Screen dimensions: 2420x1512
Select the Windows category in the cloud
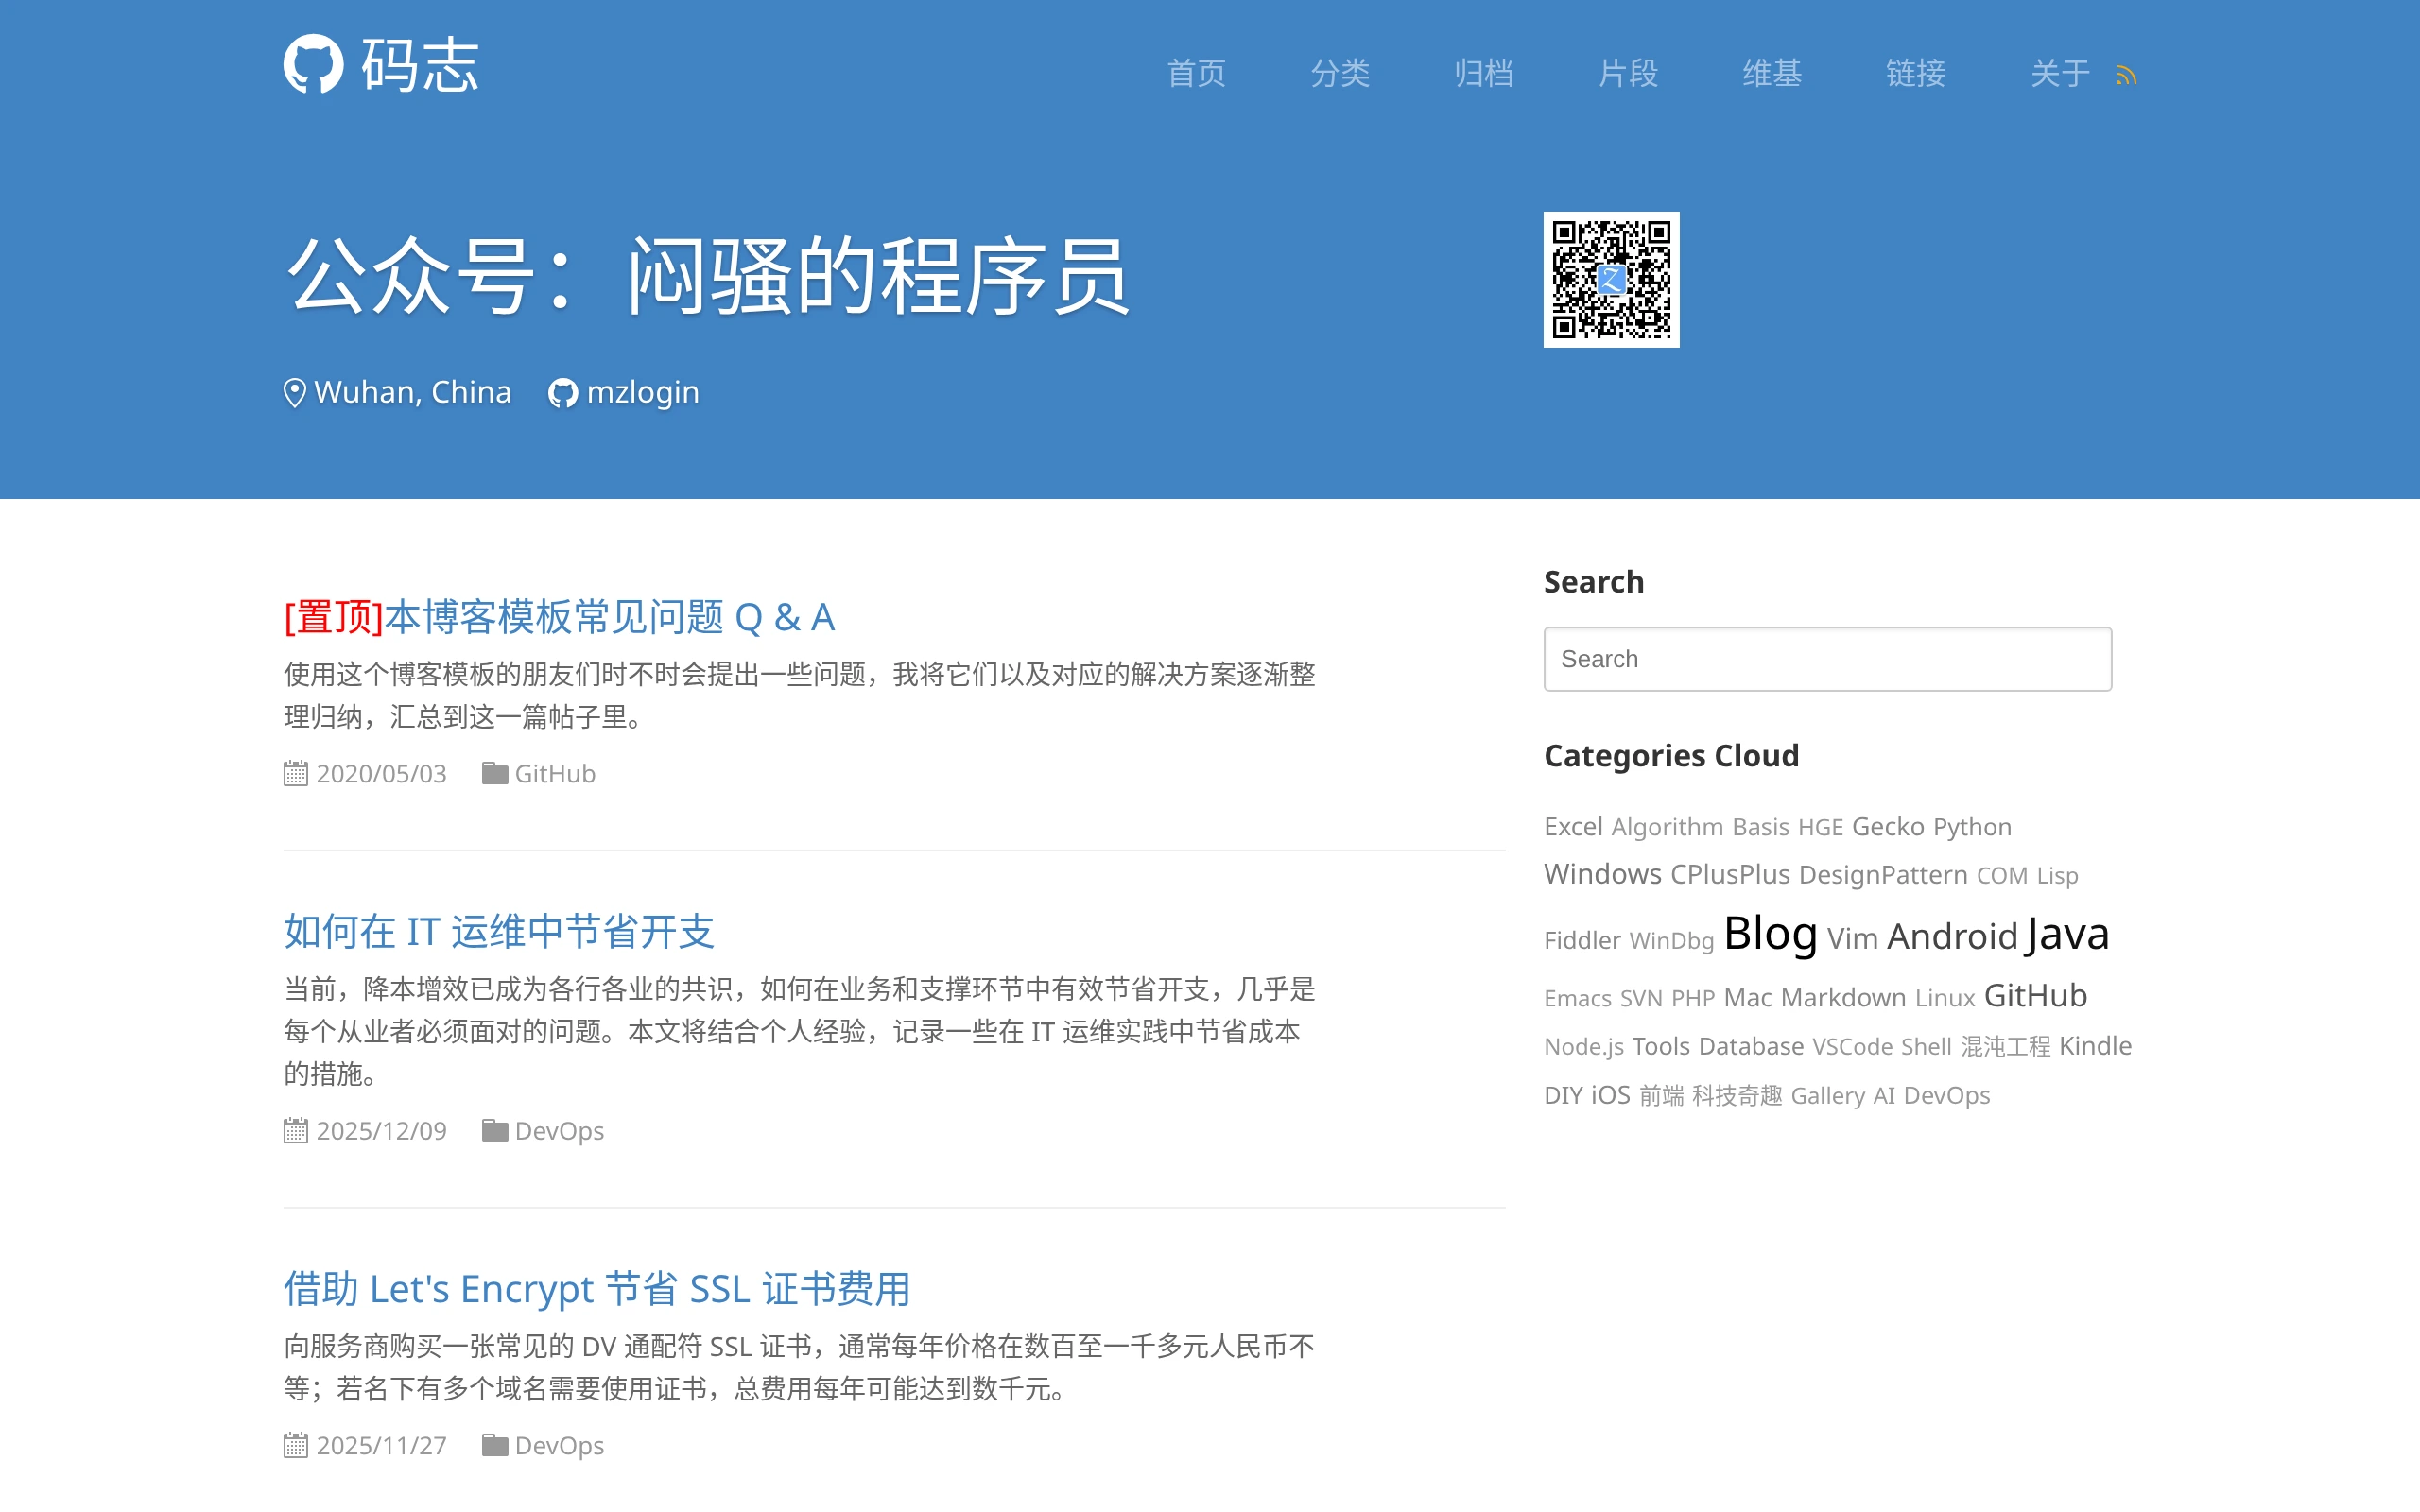1602,874
